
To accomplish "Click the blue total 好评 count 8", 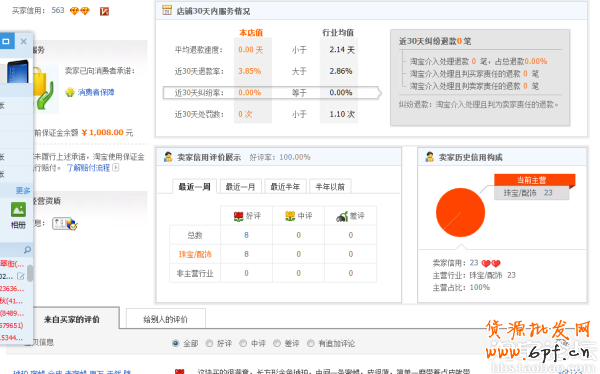I will pos(246,235).
